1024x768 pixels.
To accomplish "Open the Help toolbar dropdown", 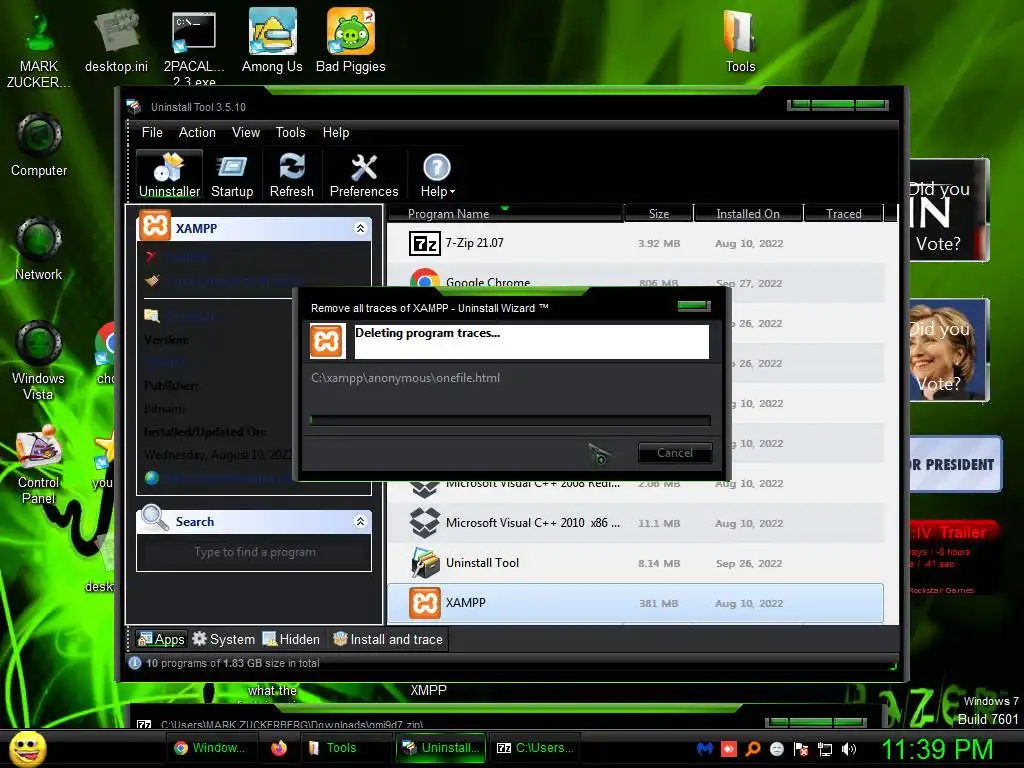I will [x=437, y=174].
